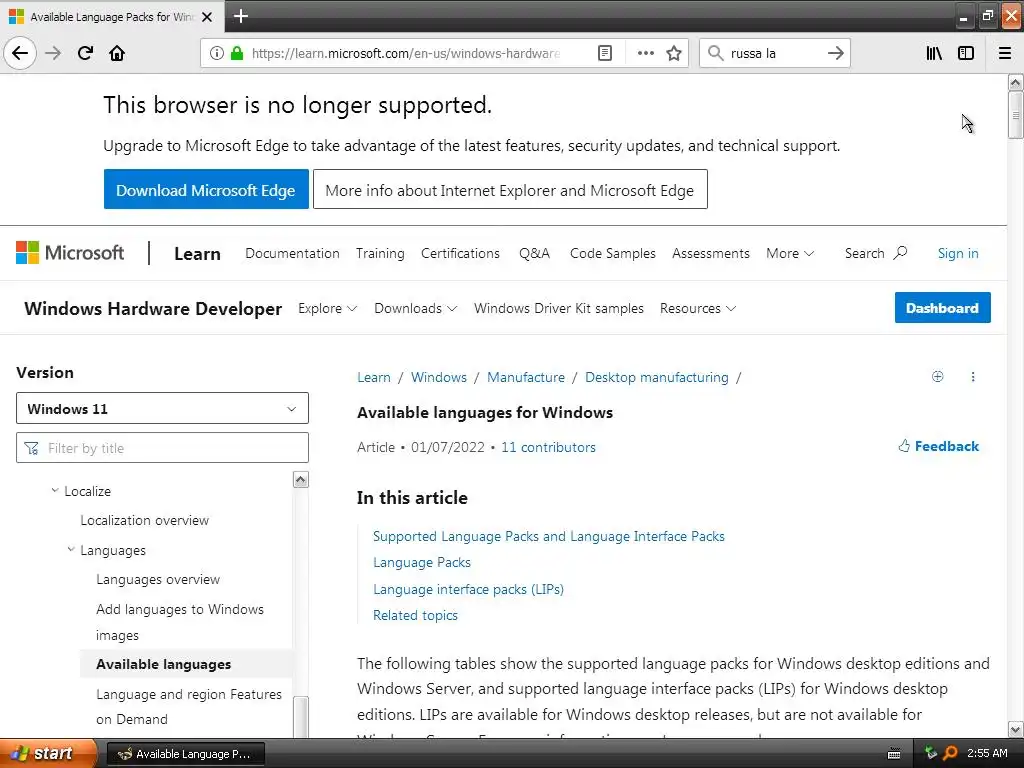Open Languages overview in the tree
This screenshot has width=1024, height=768.
[158, 579]
